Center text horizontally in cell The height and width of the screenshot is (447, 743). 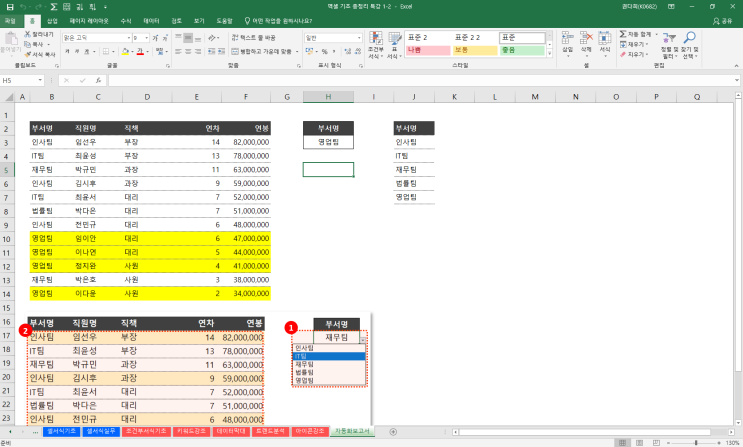188,51
